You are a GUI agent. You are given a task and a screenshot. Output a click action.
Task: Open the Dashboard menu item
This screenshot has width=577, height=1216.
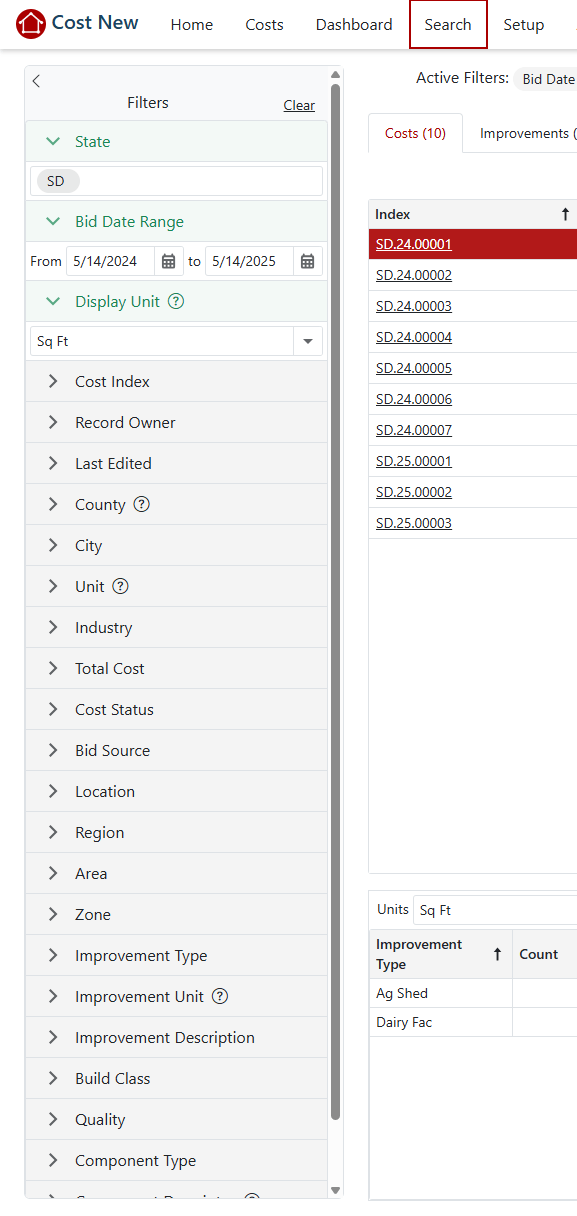pos(354,25)
